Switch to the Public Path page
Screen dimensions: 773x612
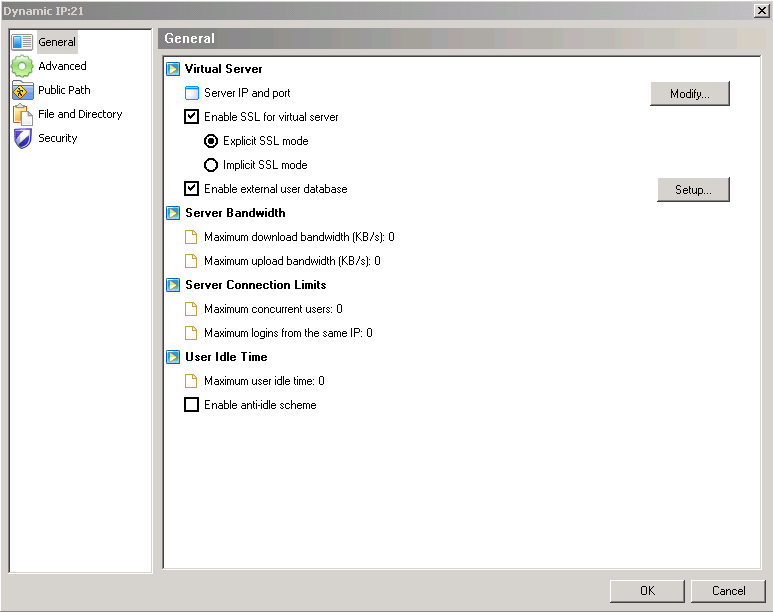[x=64, y=90]
